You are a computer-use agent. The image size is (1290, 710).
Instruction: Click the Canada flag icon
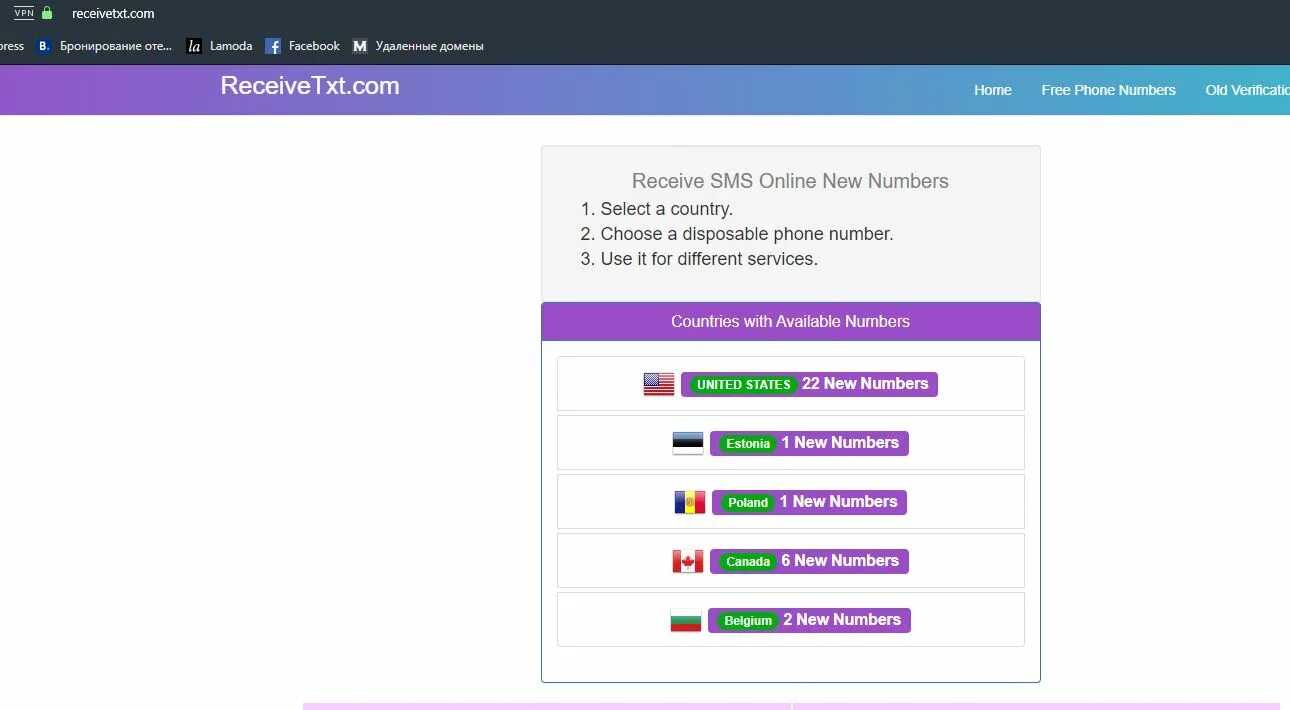(688, 561)
